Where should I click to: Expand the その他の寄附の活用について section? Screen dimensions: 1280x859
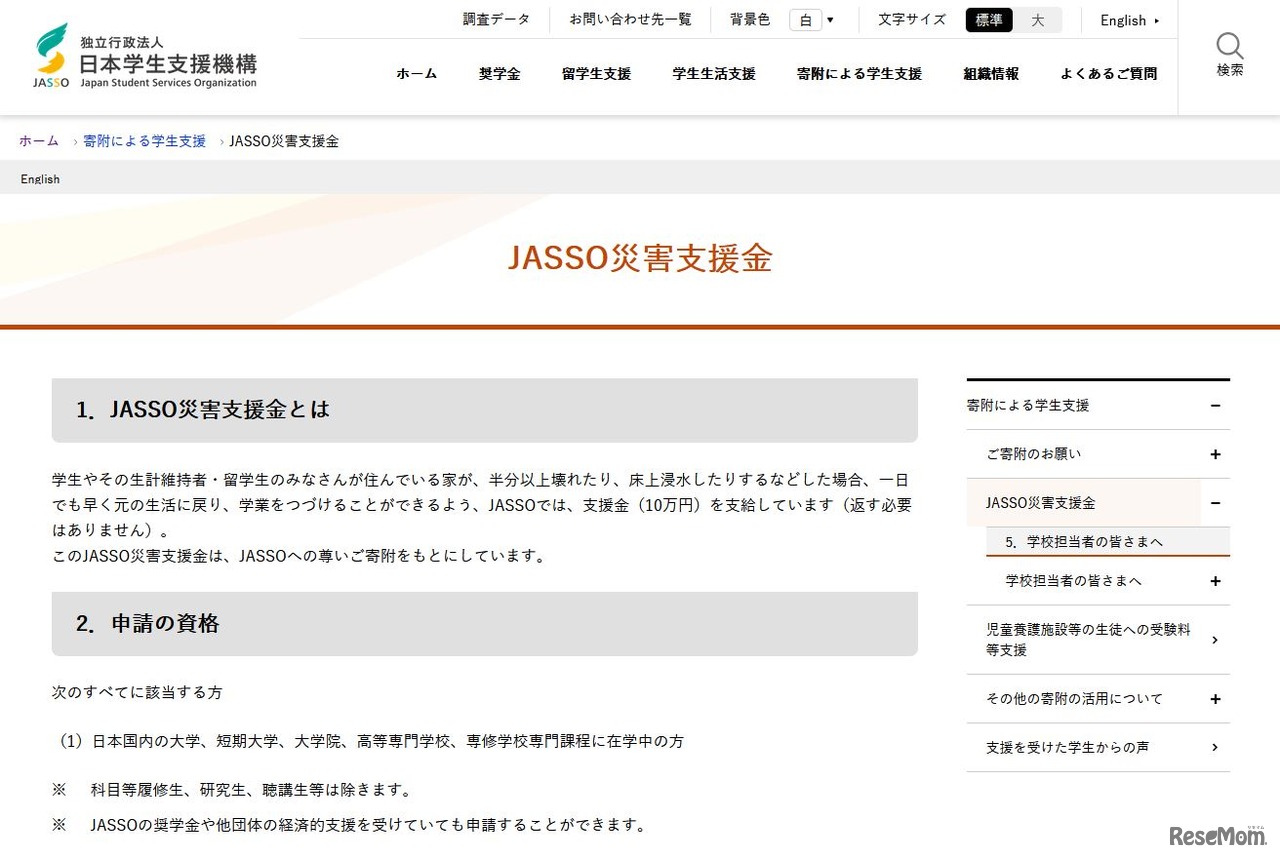click(x=1216, y=698)
